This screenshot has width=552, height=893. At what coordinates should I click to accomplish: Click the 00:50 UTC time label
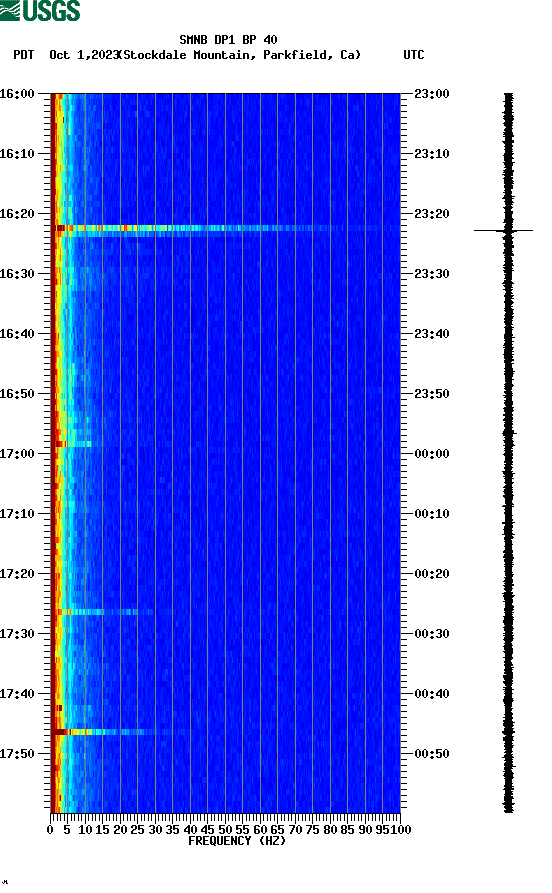point(432,753)
